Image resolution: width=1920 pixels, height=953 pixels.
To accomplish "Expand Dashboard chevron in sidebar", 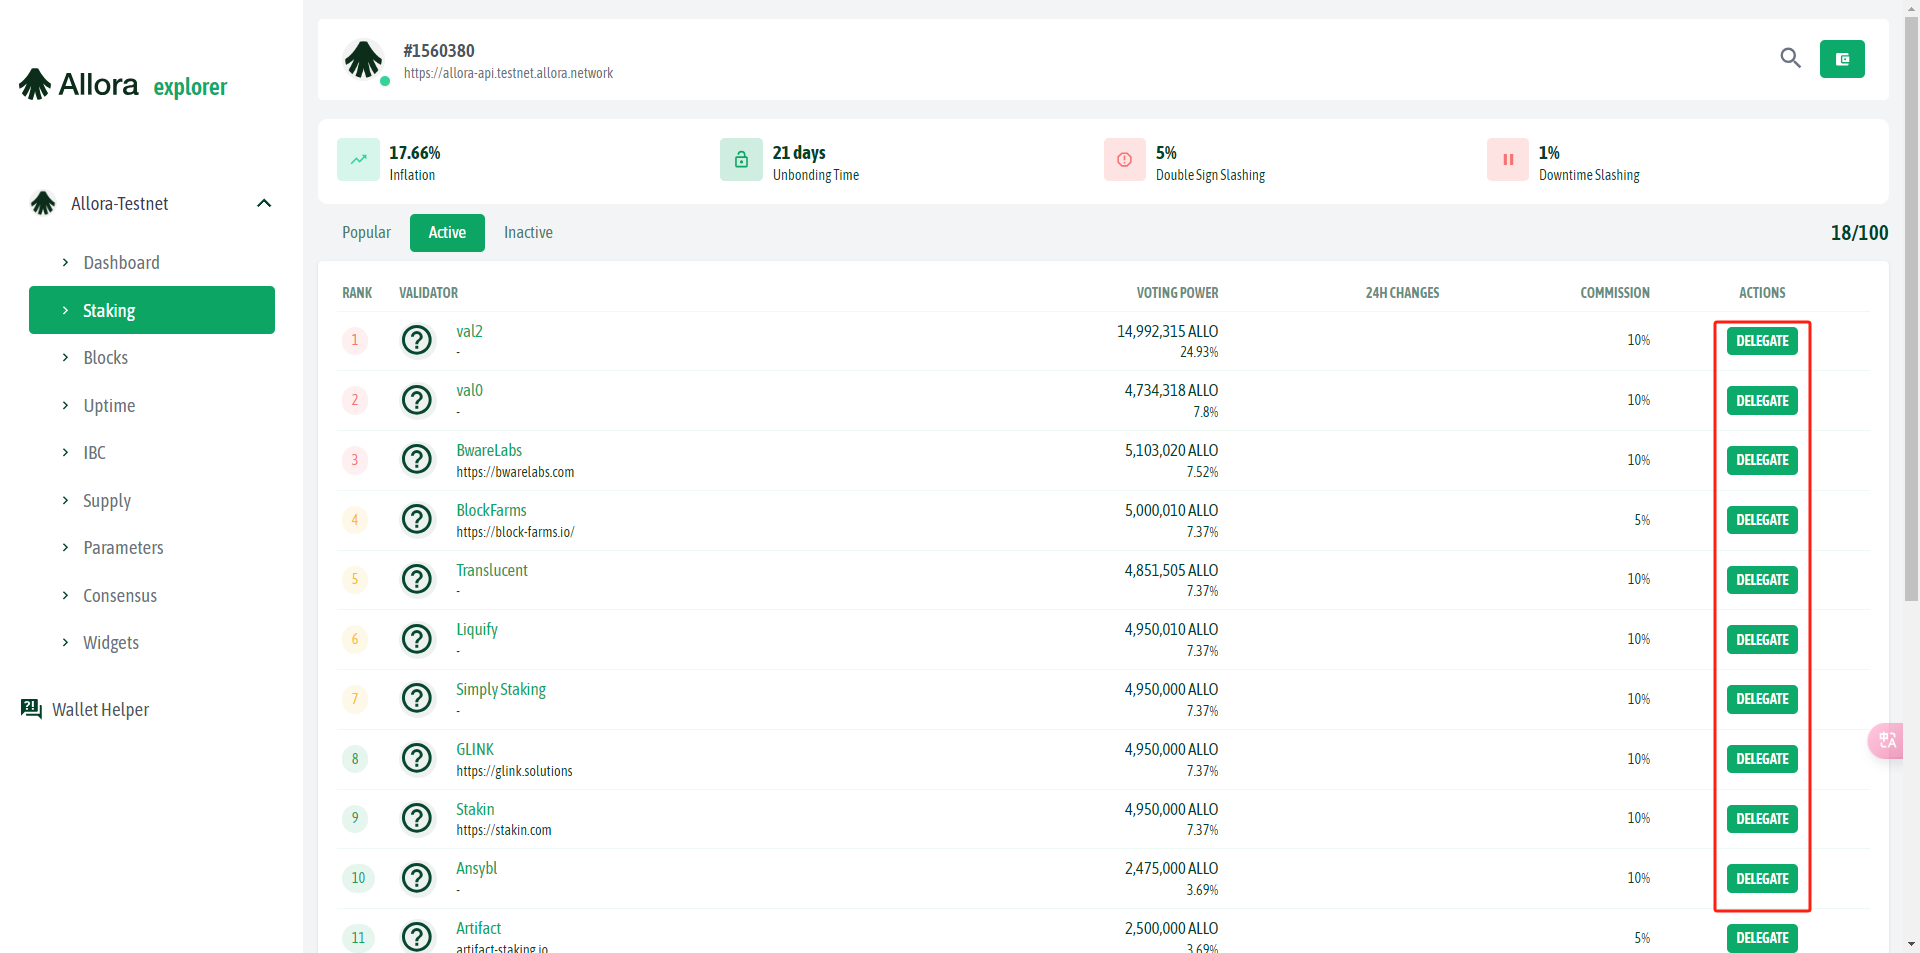I will (x=65, y=262).
